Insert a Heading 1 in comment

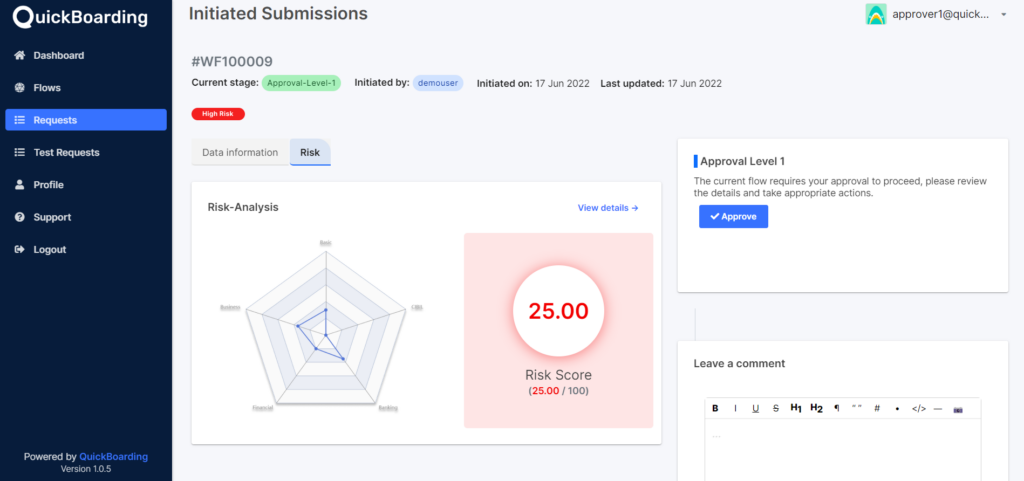point(796,408)
